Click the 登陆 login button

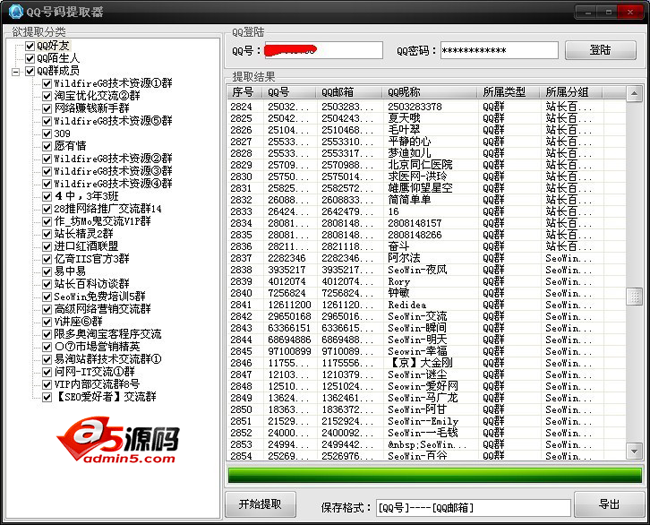tap(601, 50)
